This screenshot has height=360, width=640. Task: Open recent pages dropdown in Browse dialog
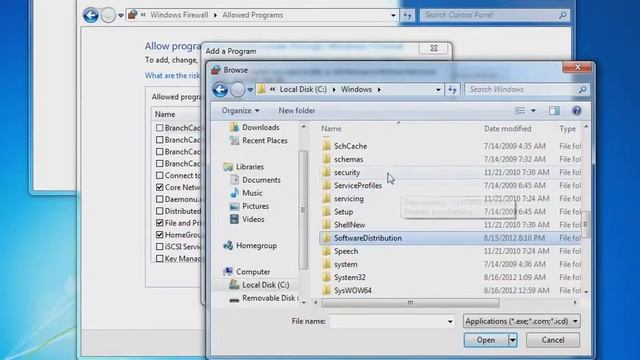point(250,90)
